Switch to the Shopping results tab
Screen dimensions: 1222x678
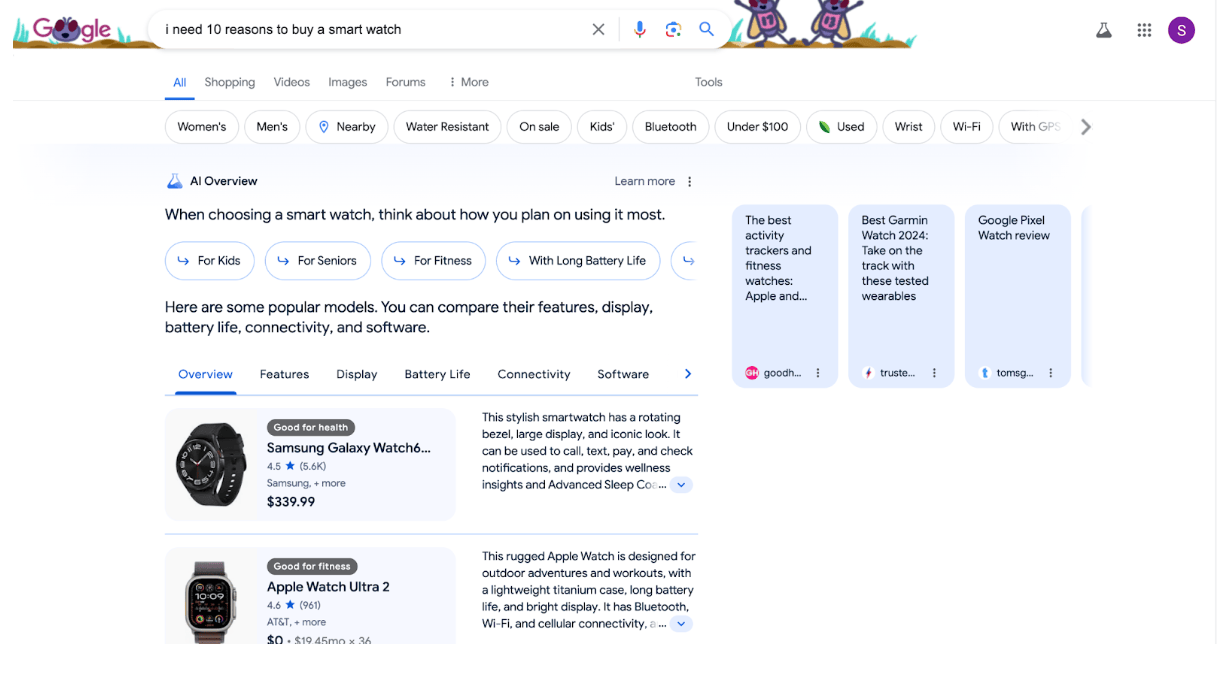click(x=230, y=82)
